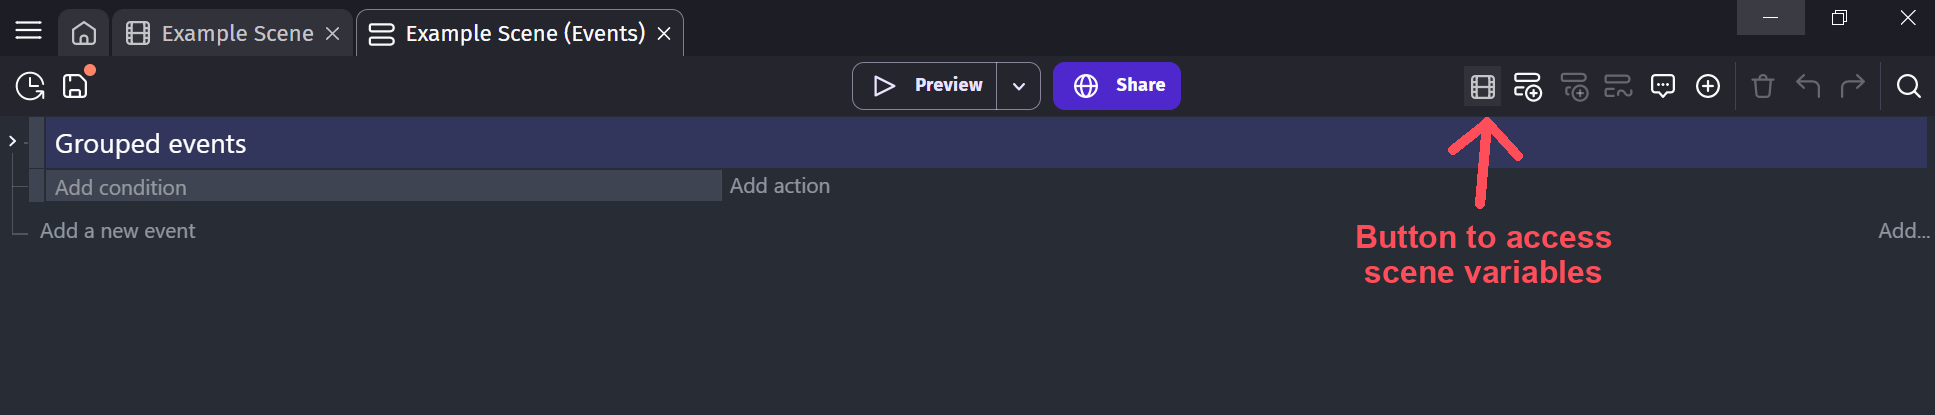Screen dimensions: 1935x415
Task: Go to the Home page icon
Action: tap(84, 33)
